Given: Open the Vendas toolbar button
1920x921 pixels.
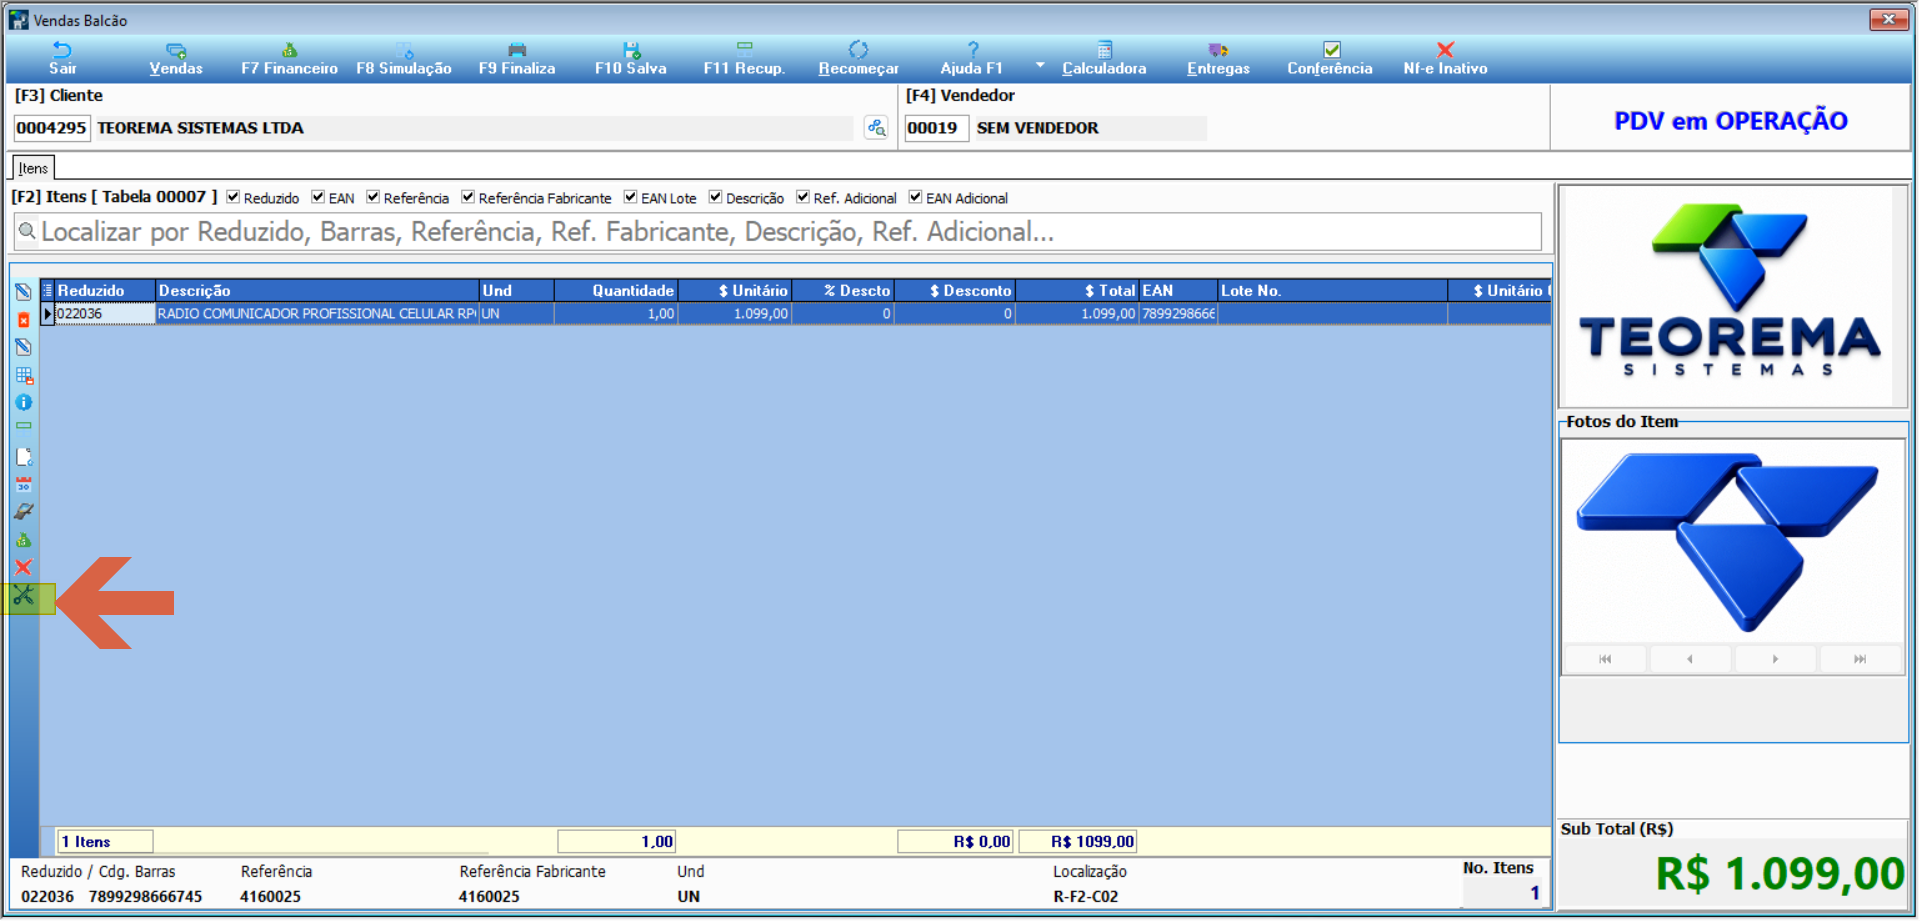Looking at the screenshot, I should click(x=176, y=59).
